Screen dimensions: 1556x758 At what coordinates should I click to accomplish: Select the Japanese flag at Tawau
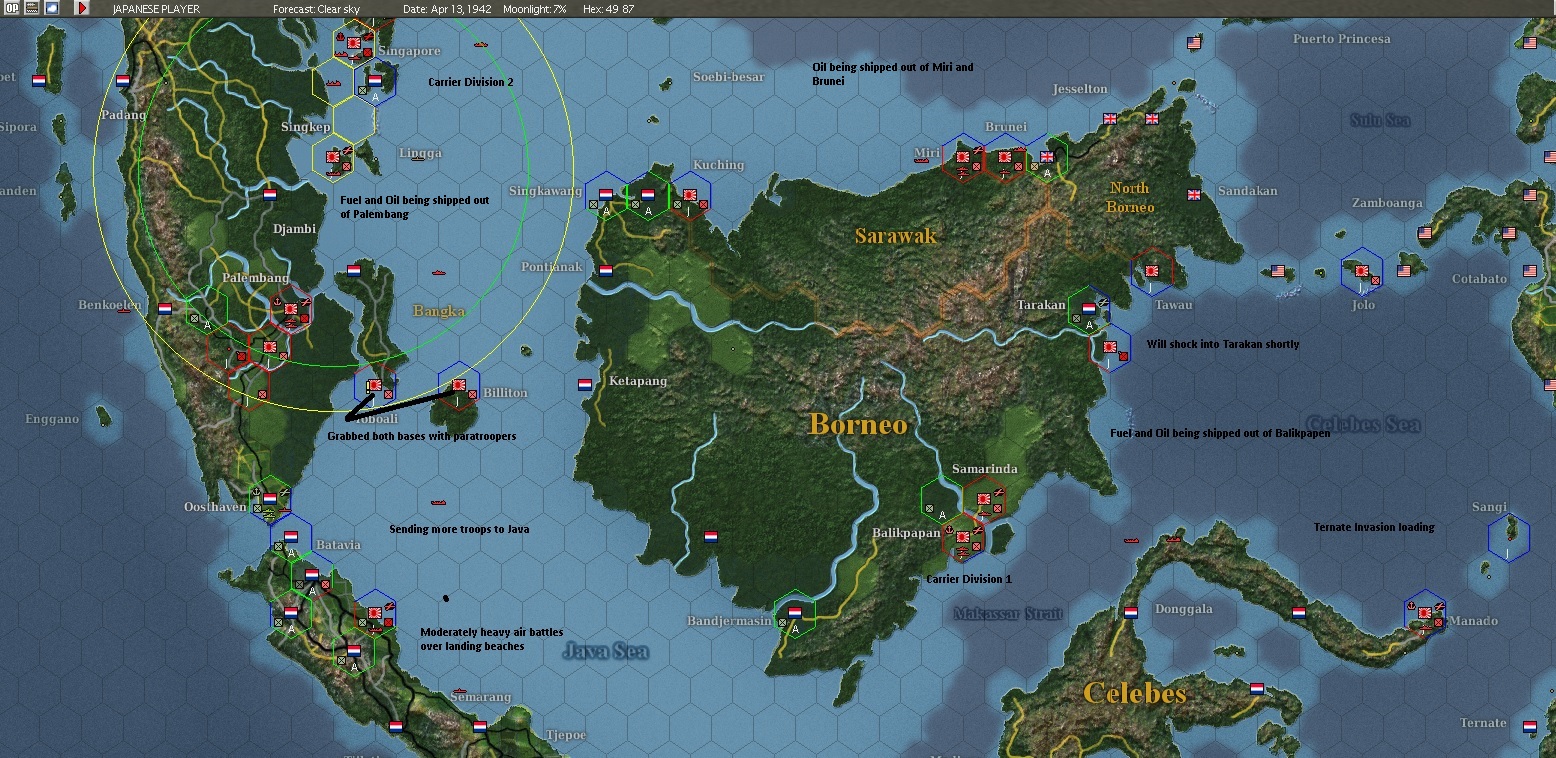tap(1153, 270)
